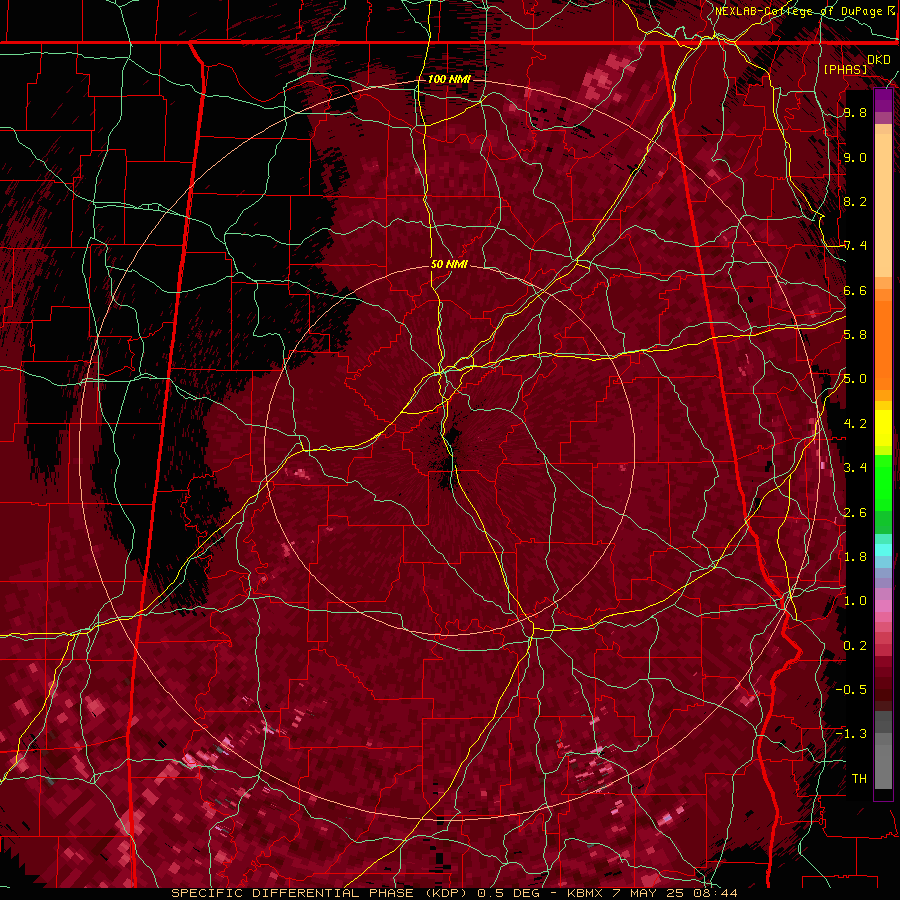This screenshot has height=900, width=900.
Task: Click the TH threshold label on the scale
Action: point(859,779)
